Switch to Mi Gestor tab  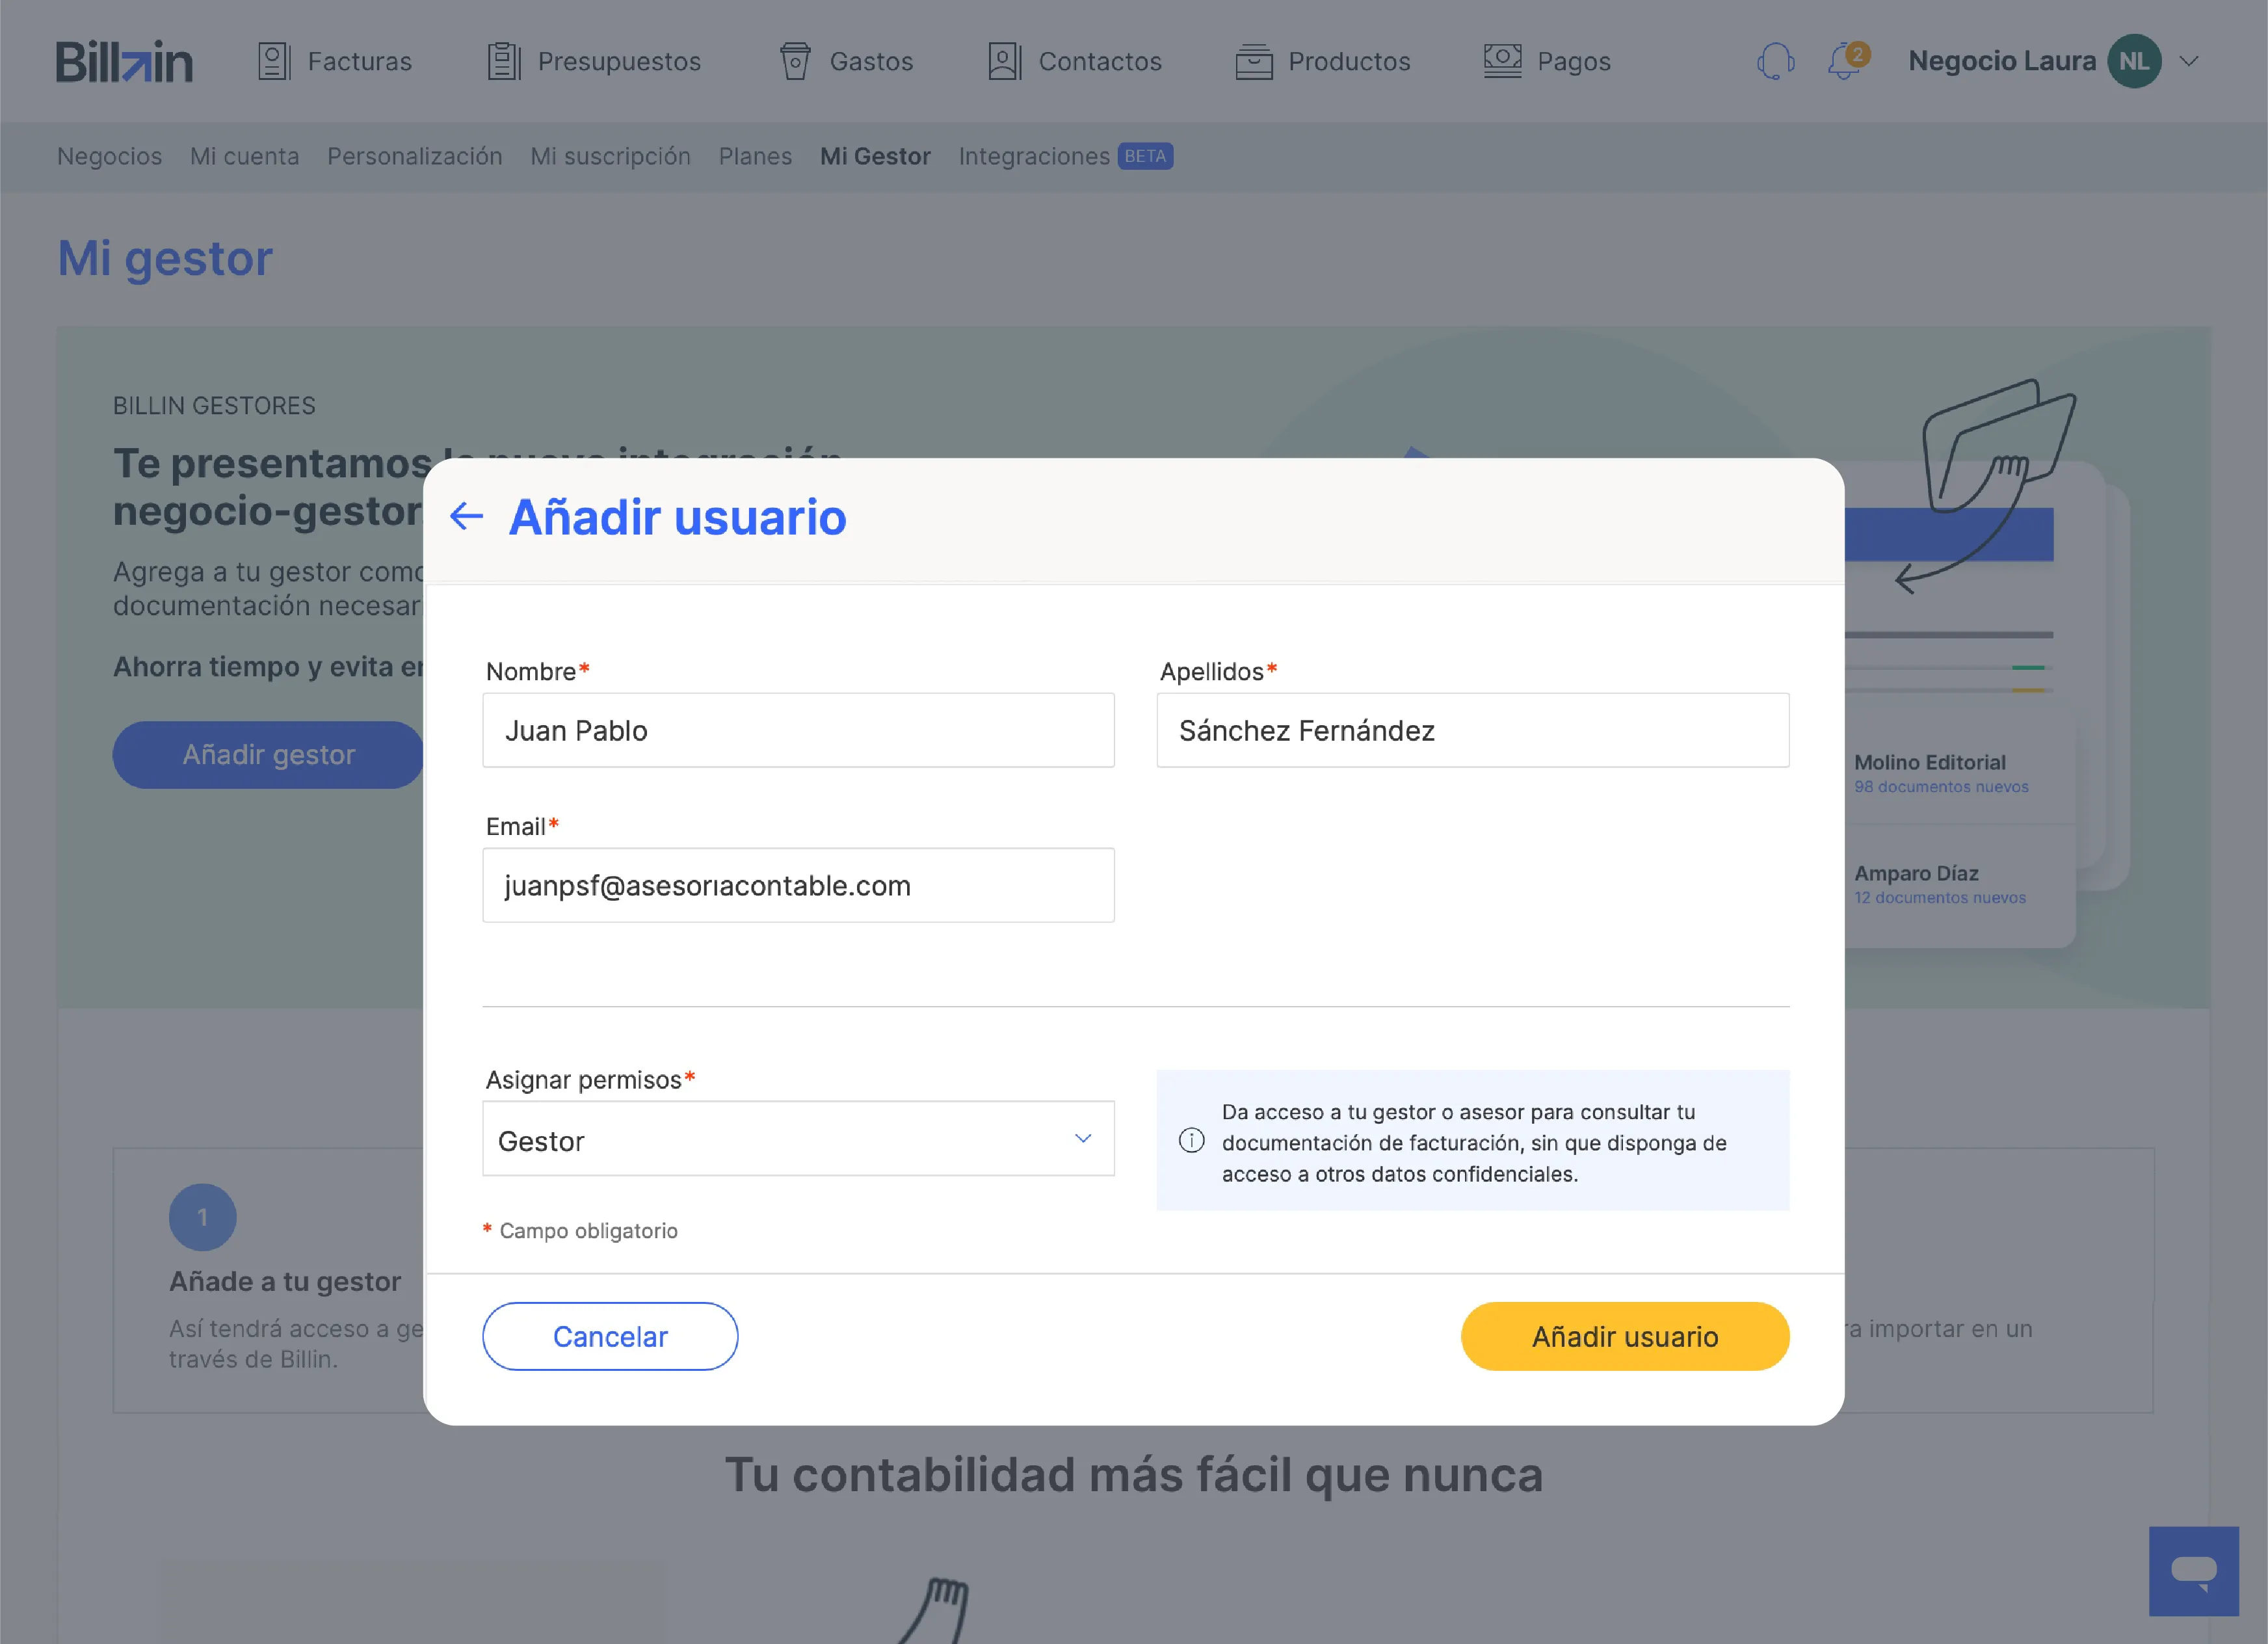pos(875,156)
